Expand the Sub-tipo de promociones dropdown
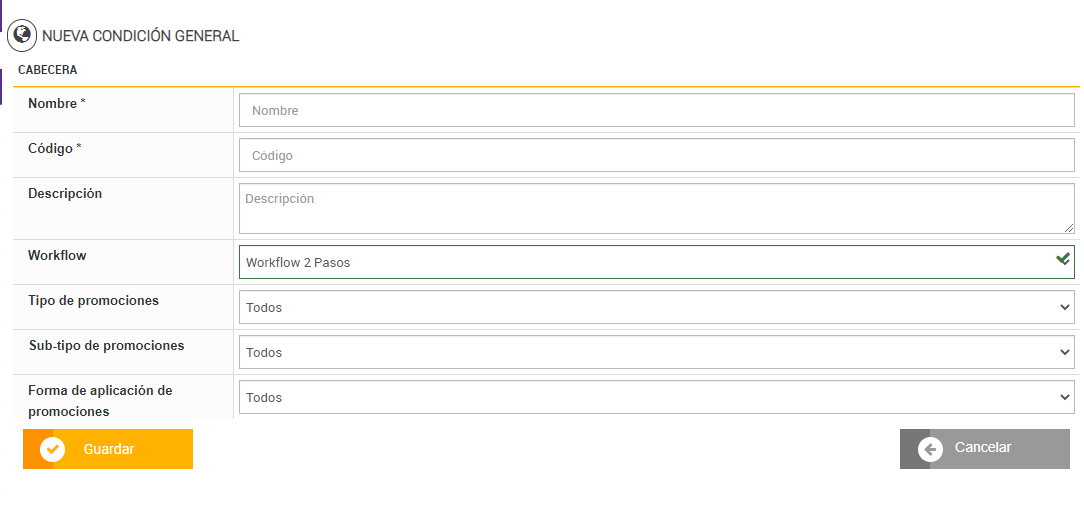The width and height of the screenshot is (1084, 514). (656, 352)
